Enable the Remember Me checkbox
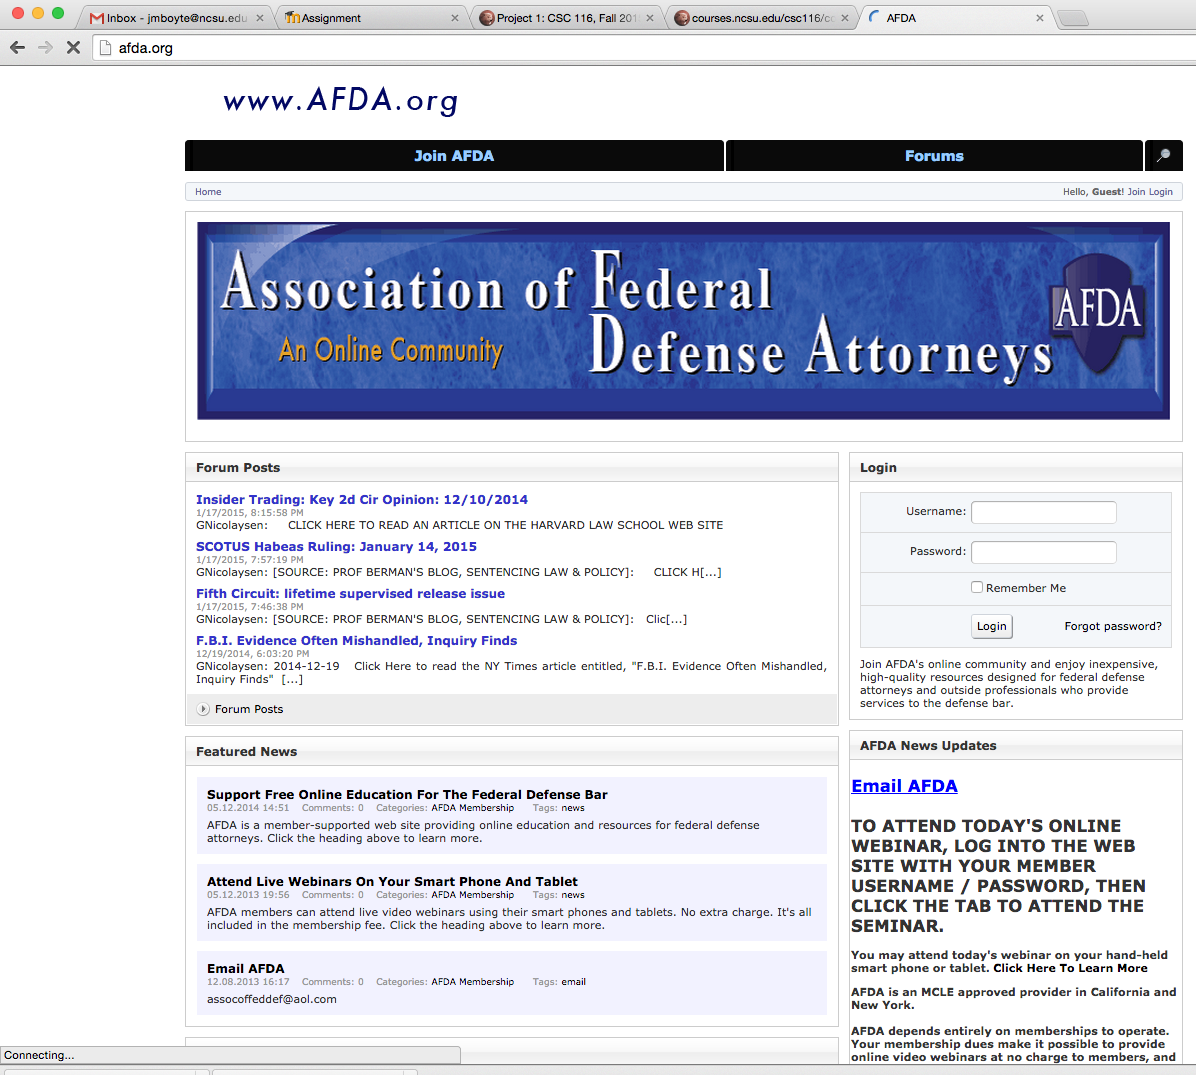The width and height of the screenshot is (1196, 1075). coord(977,587)
